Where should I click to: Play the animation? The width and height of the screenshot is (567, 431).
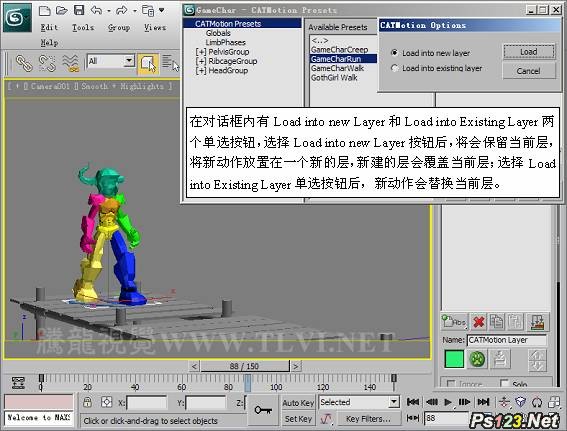coord(448,402)
